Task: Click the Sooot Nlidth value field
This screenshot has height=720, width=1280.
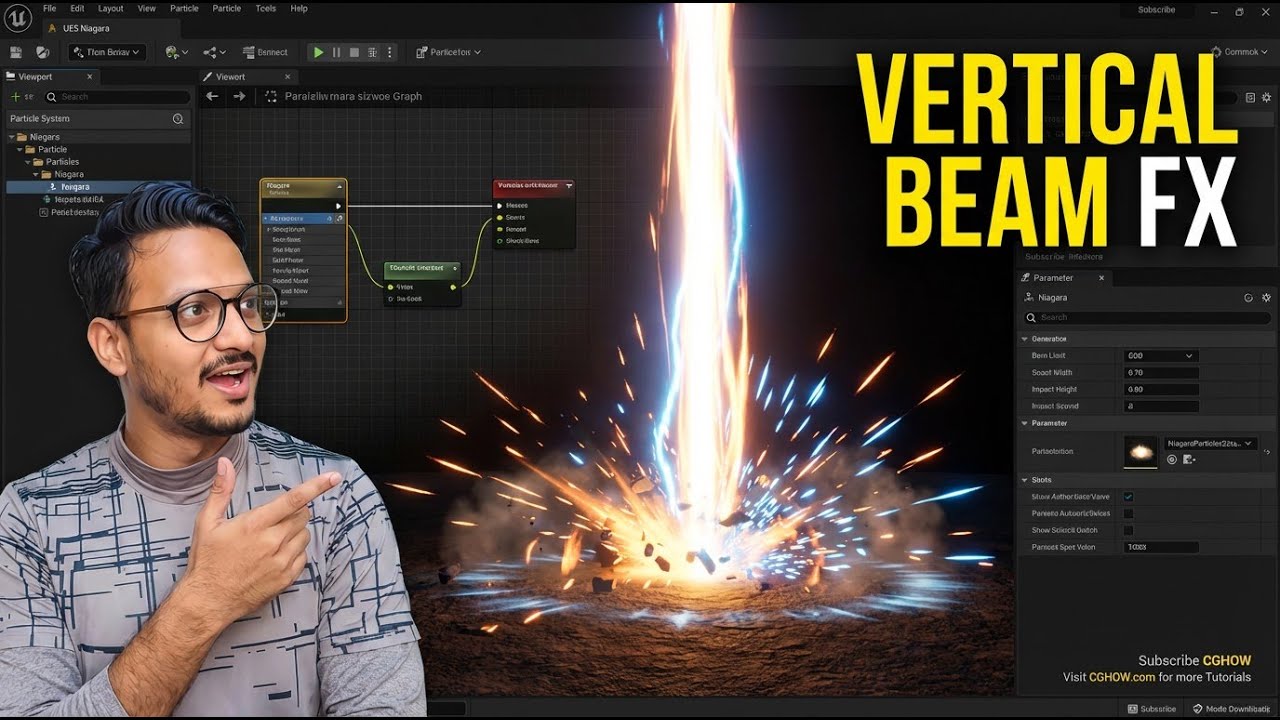Action: [x=1161, y=373]
